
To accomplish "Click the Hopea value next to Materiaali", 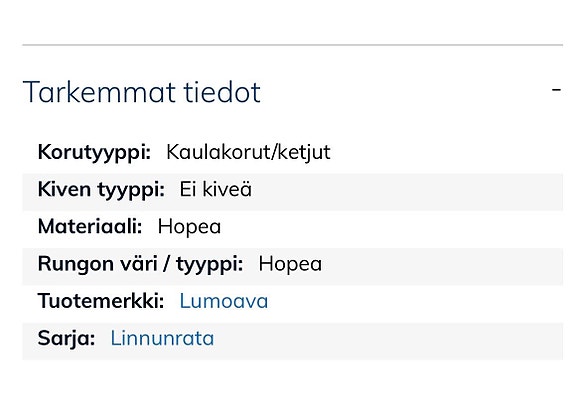I will tap(189, 227).
